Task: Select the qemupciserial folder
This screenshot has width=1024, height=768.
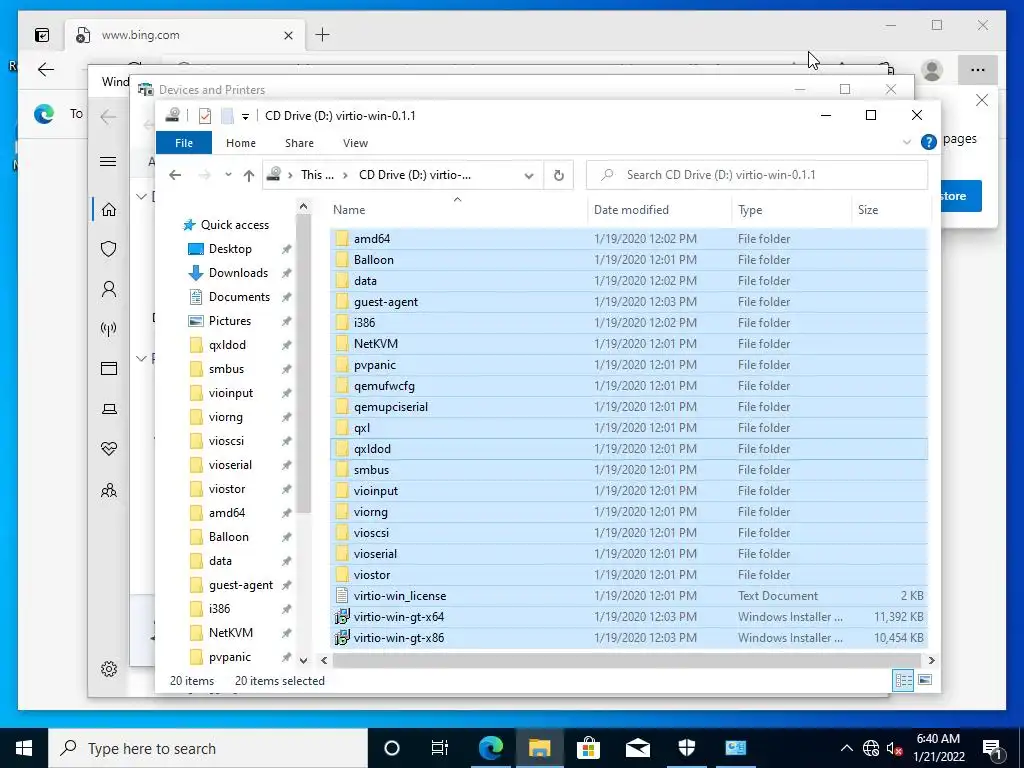Action: (x=628, y=407)
